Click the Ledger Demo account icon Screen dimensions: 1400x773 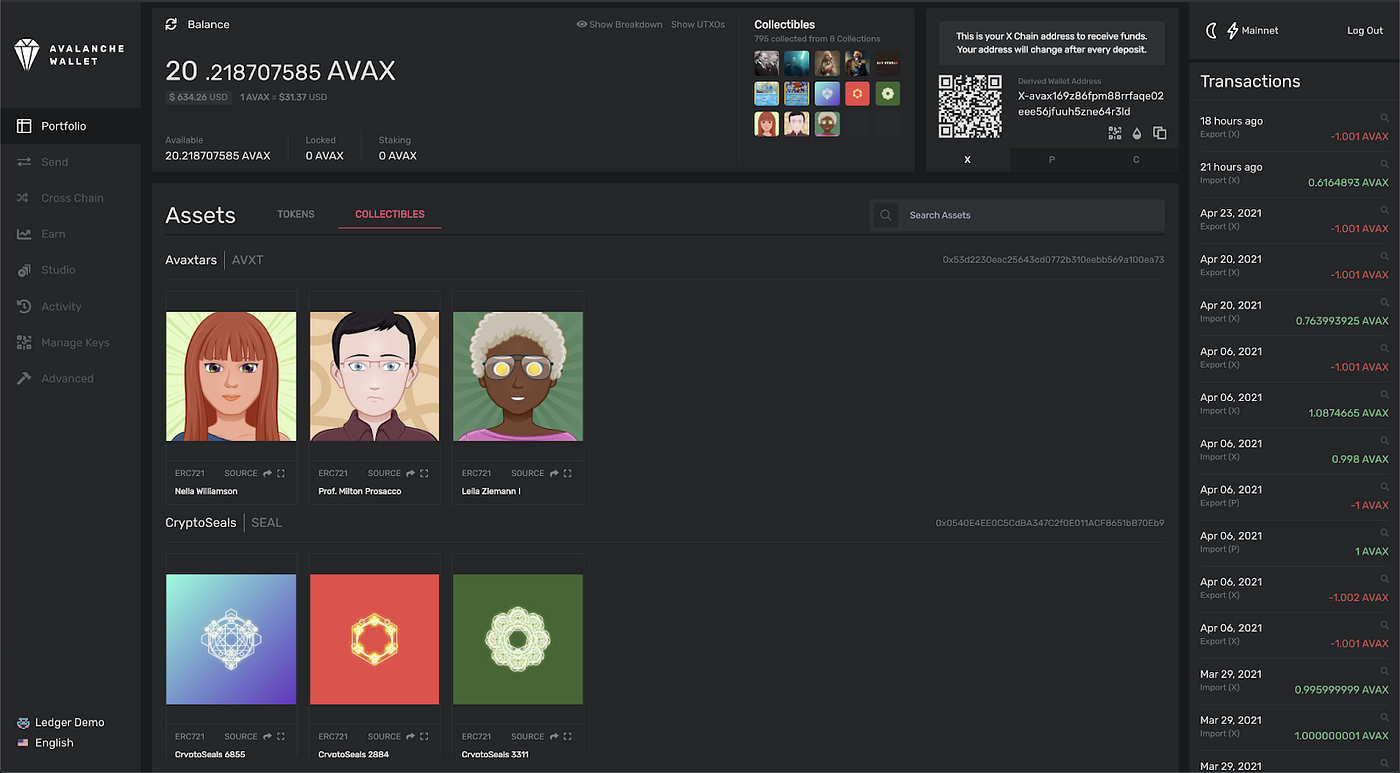click(x=23, y=722)
